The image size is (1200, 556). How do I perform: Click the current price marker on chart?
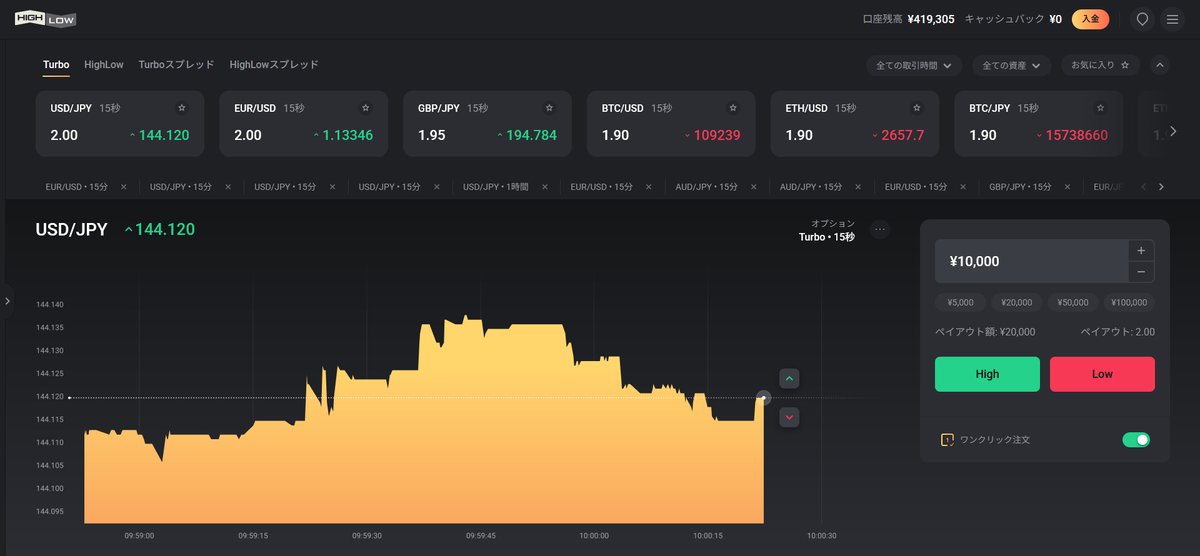pyautogui.click(x=764, y=397)
